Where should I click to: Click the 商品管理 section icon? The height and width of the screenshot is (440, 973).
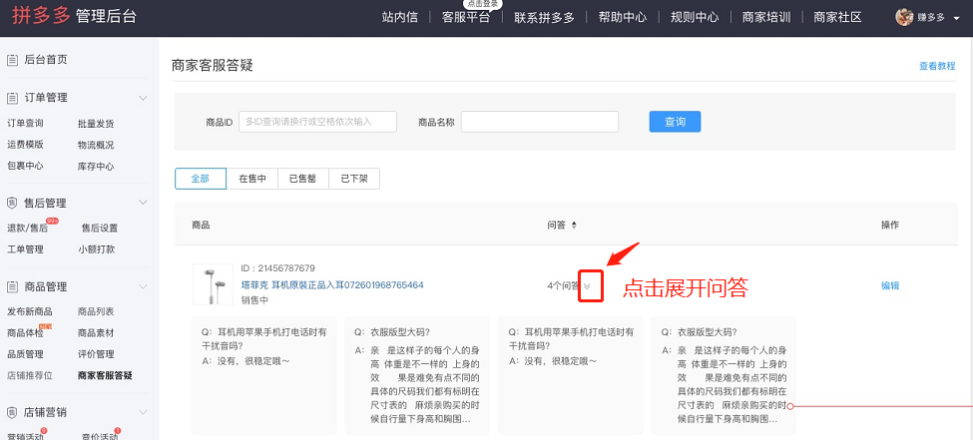12,287
